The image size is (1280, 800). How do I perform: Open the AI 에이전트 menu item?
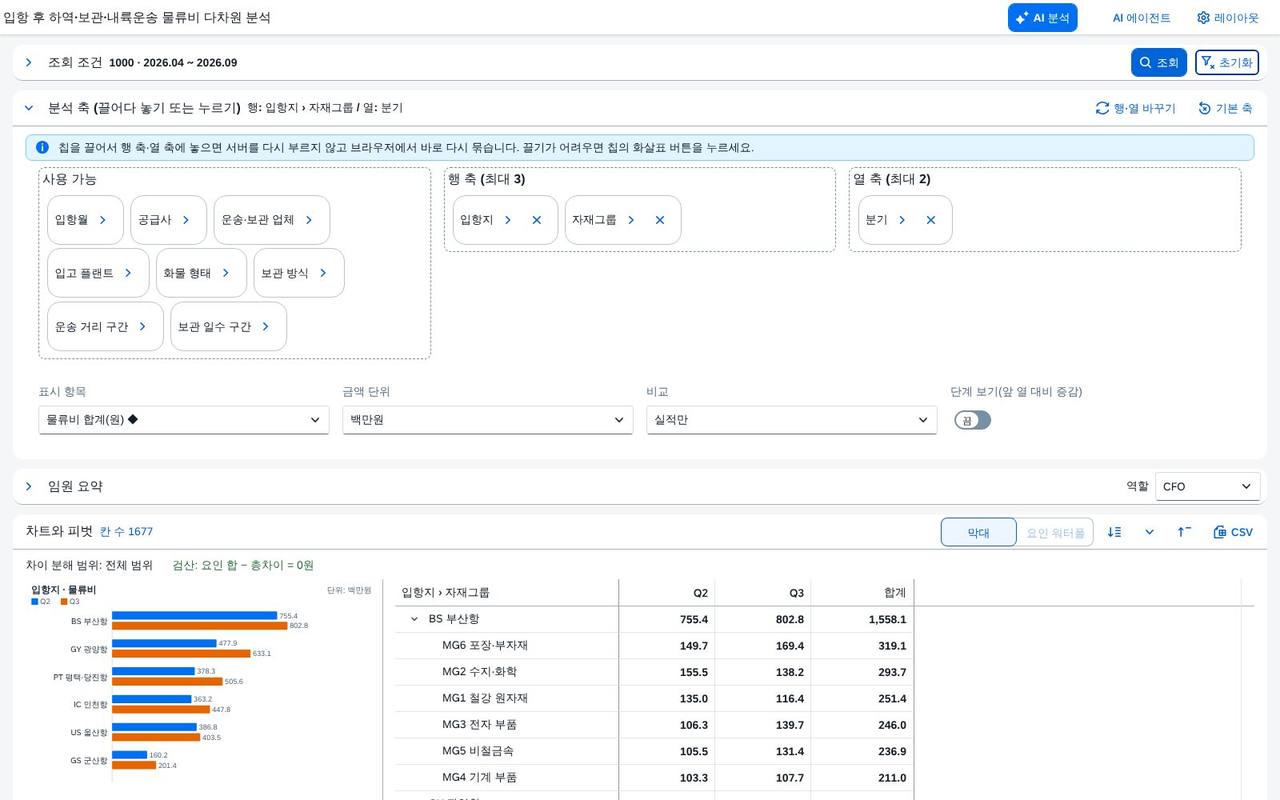point(1141,18)
